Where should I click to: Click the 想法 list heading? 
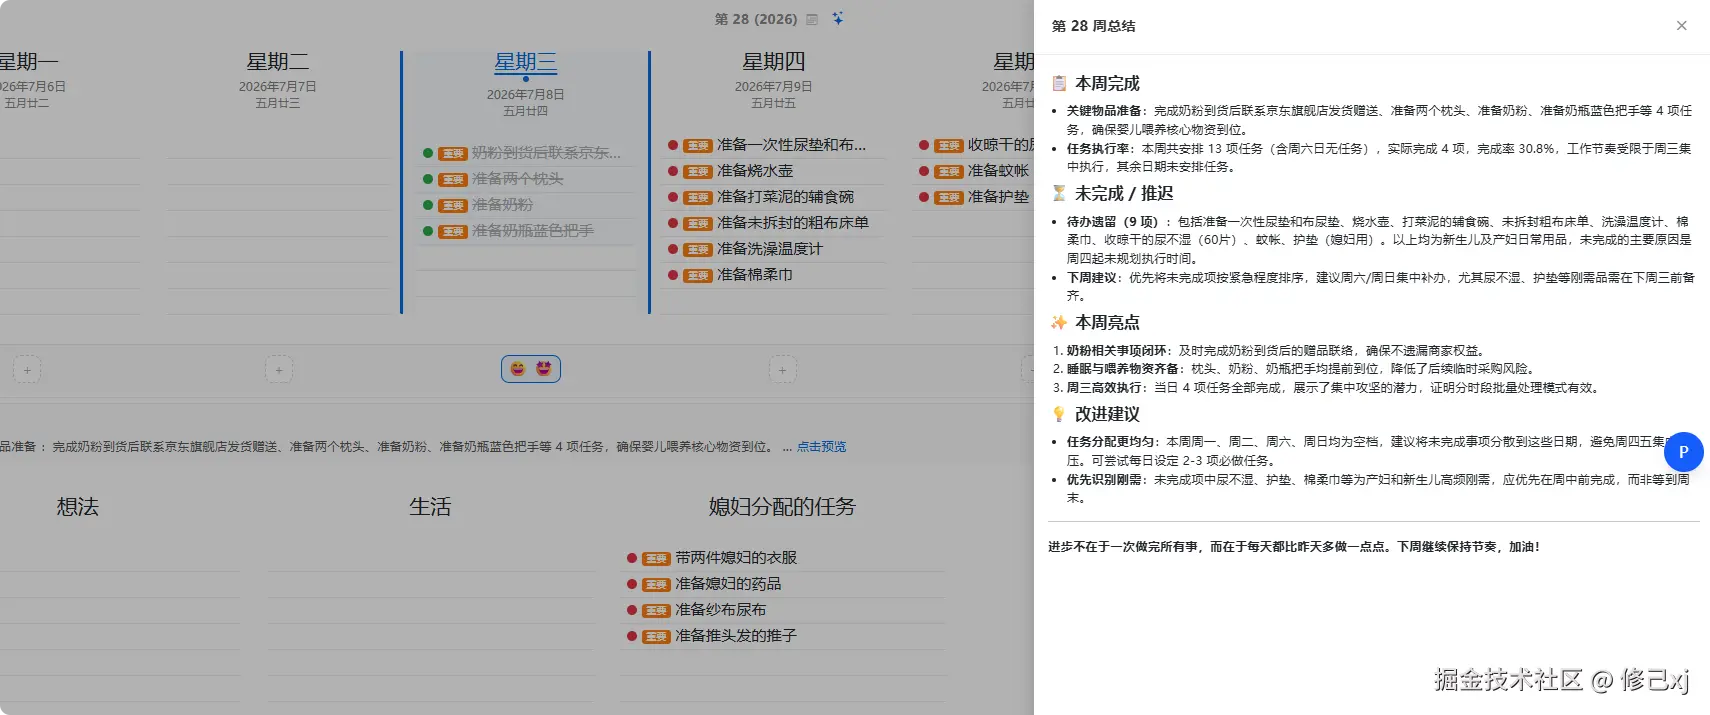(x=78, y=507)
